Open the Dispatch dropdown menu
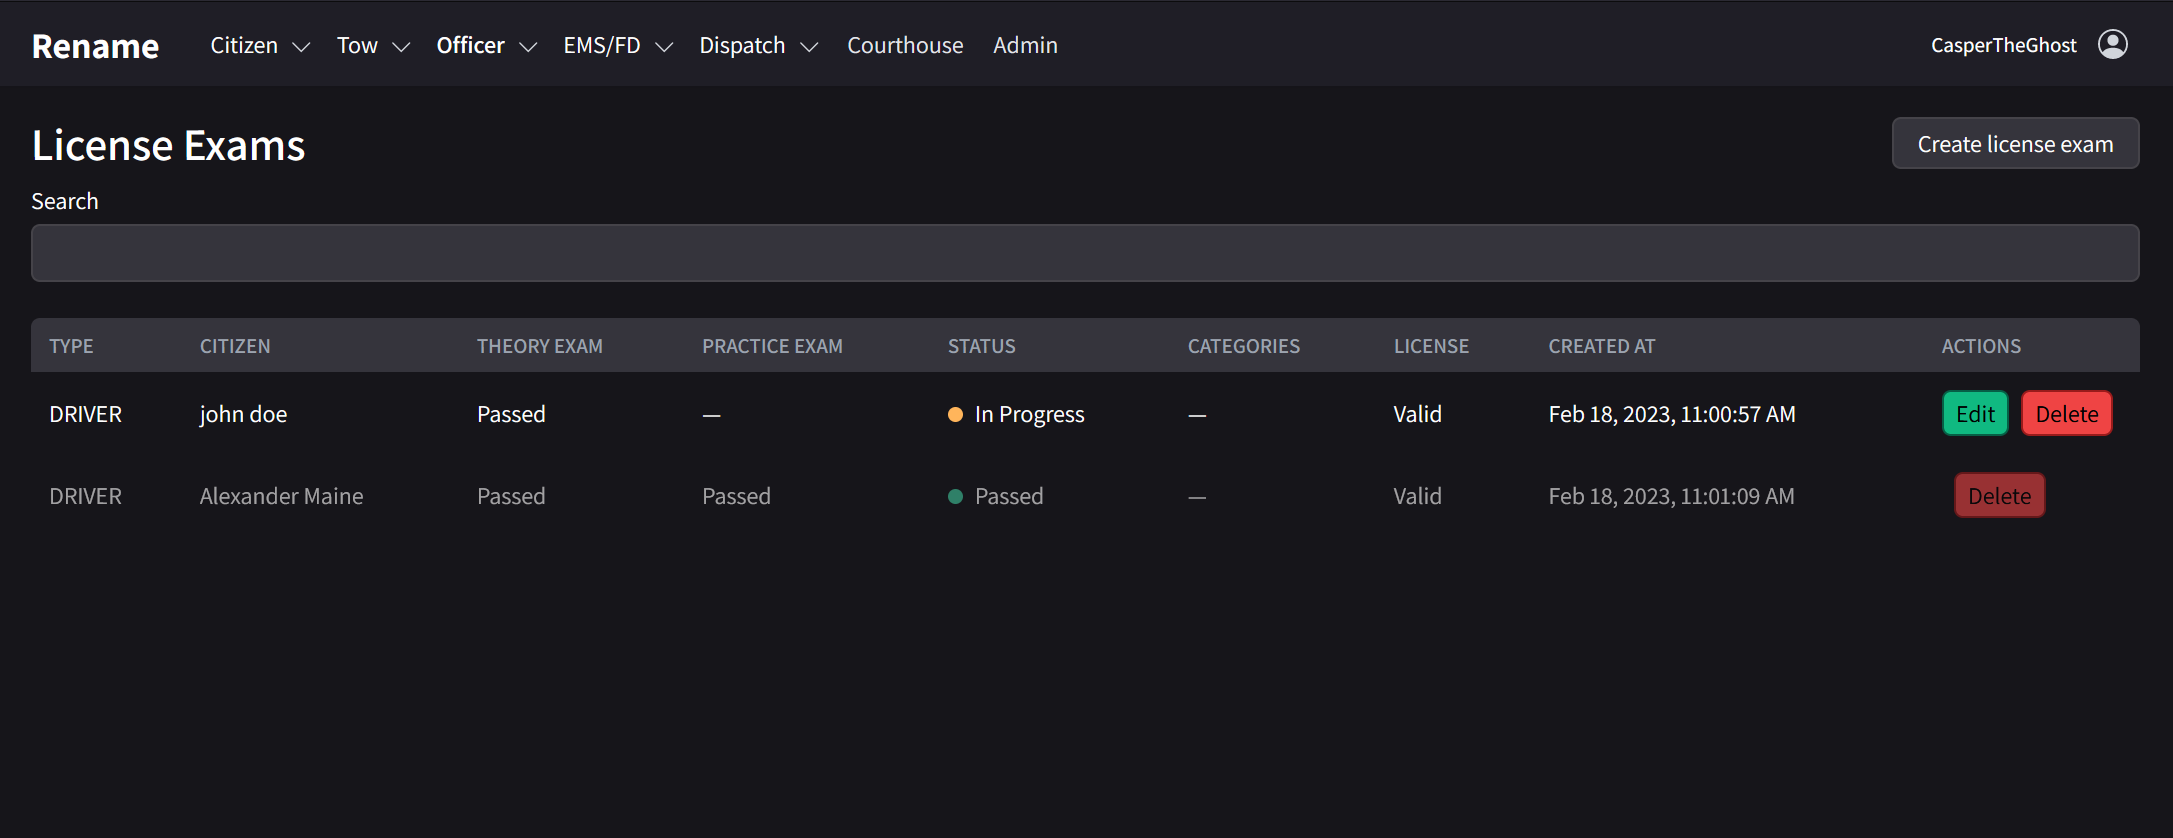 tap(758, 46)
